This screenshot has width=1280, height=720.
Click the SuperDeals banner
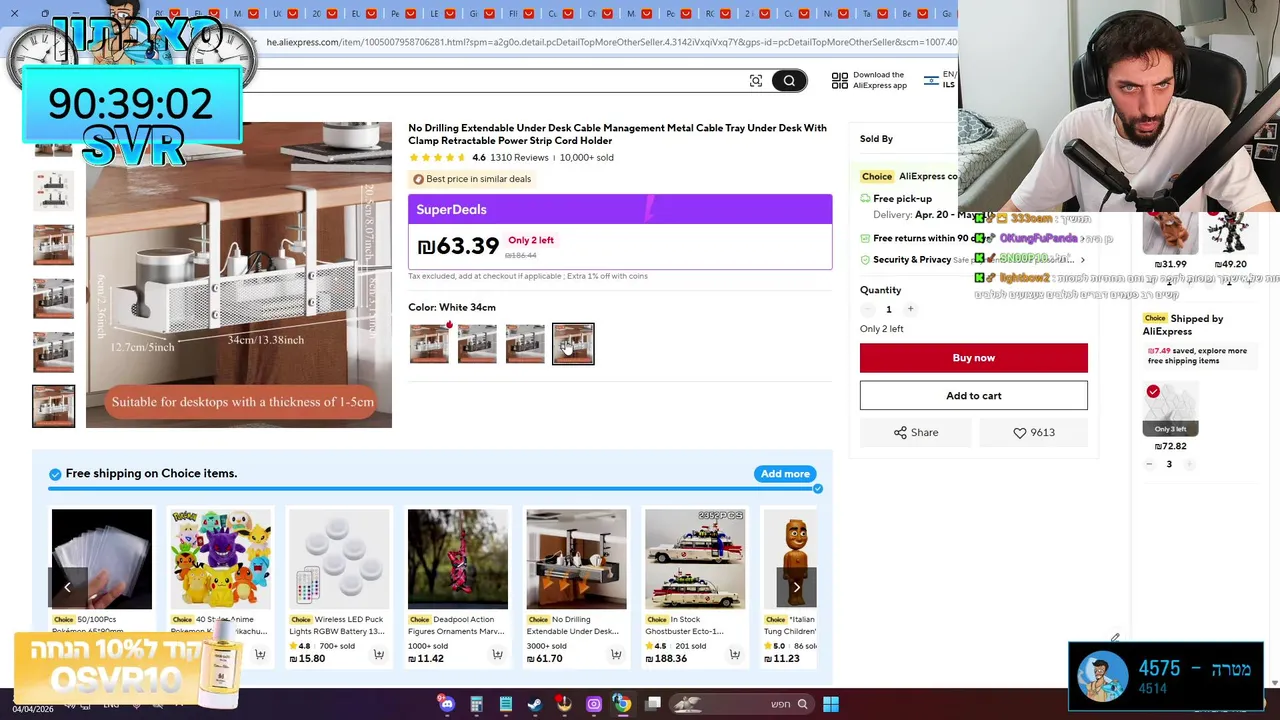(620, 209)
